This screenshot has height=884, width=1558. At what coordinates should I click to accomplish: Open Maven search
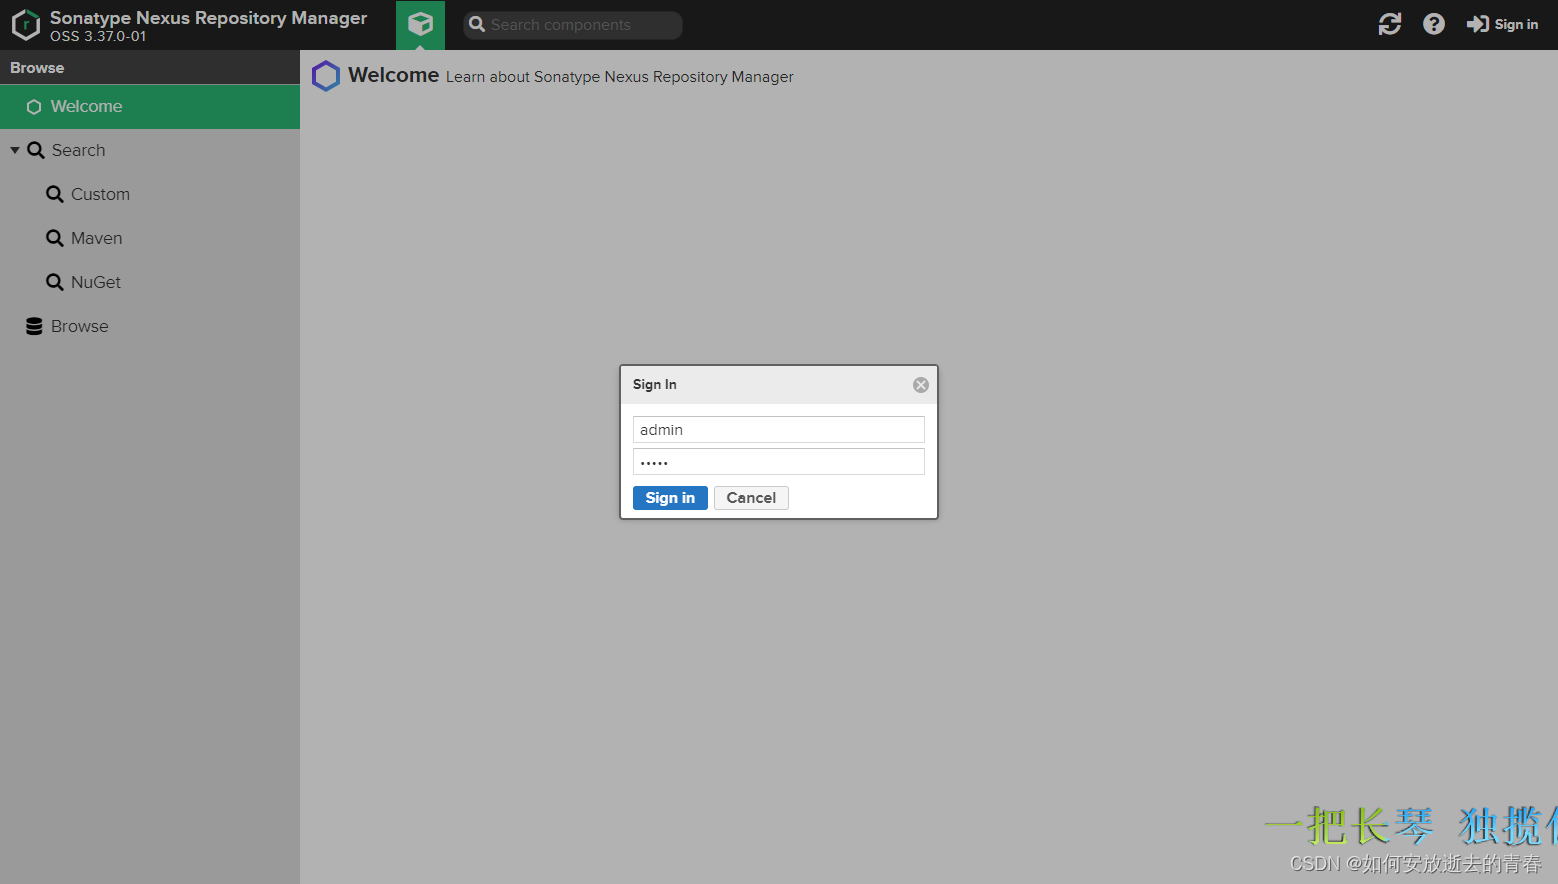(x=150, y=238)
